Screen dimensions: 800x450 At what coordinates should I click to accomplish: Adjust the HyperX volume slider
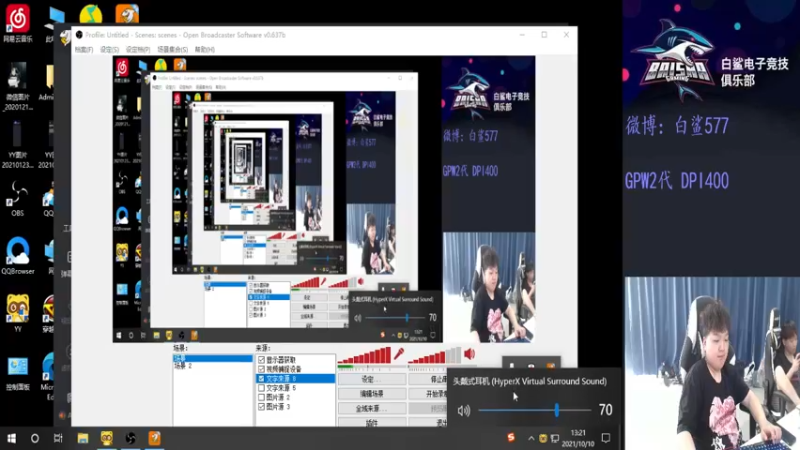pyautogui.click(x=535, y=410)
